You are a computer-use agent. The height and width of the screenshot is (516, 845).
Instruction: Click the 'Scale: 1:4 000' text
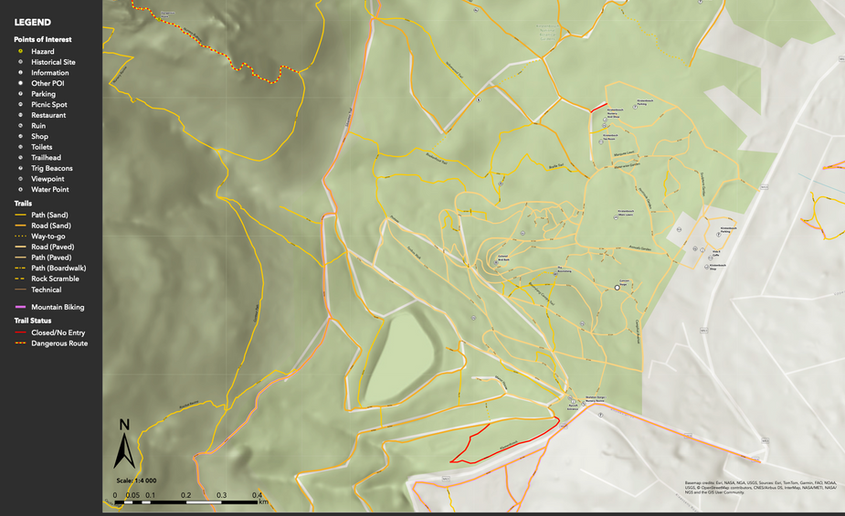[x=136, y=480]
